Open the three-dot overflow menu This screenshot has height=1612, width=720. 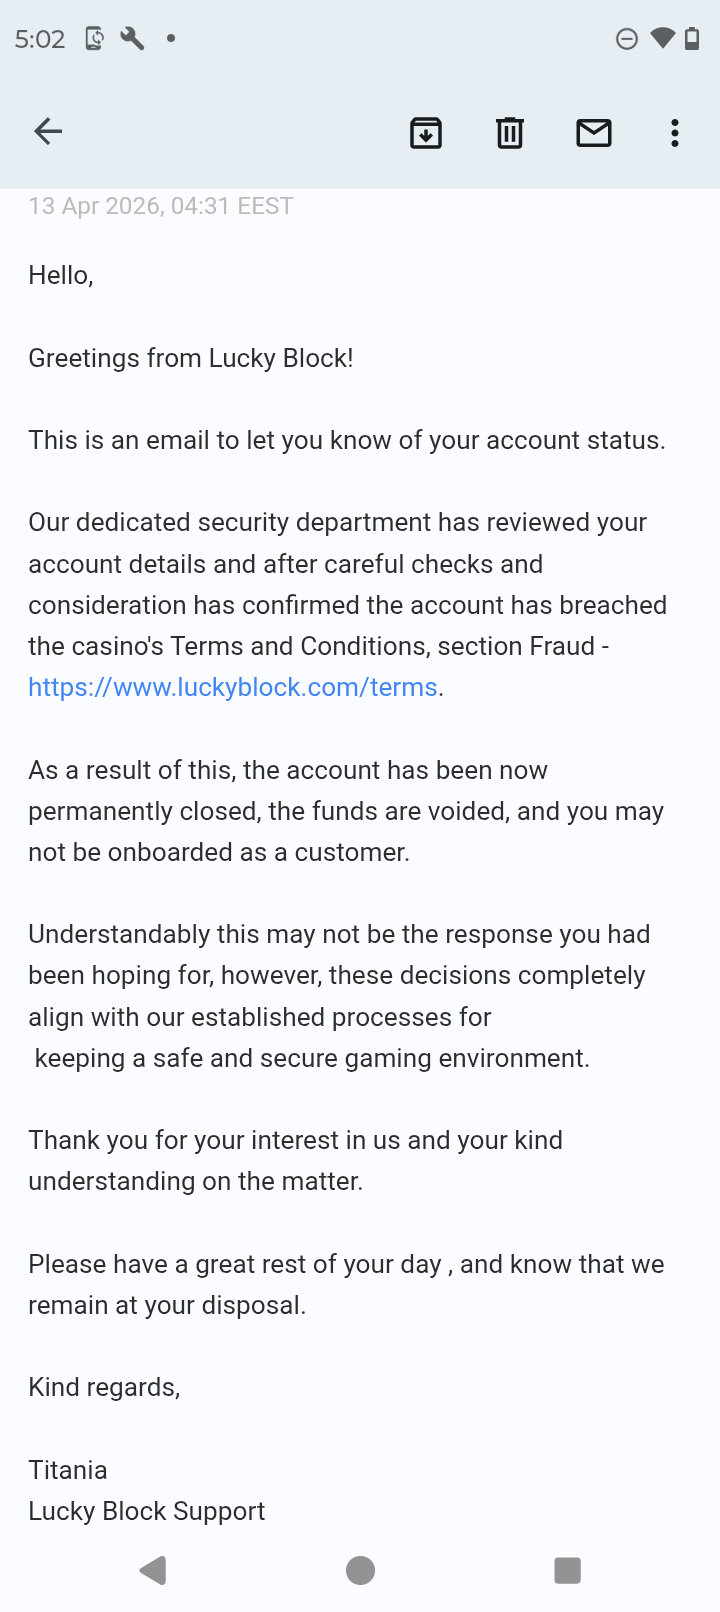(675, 133)
